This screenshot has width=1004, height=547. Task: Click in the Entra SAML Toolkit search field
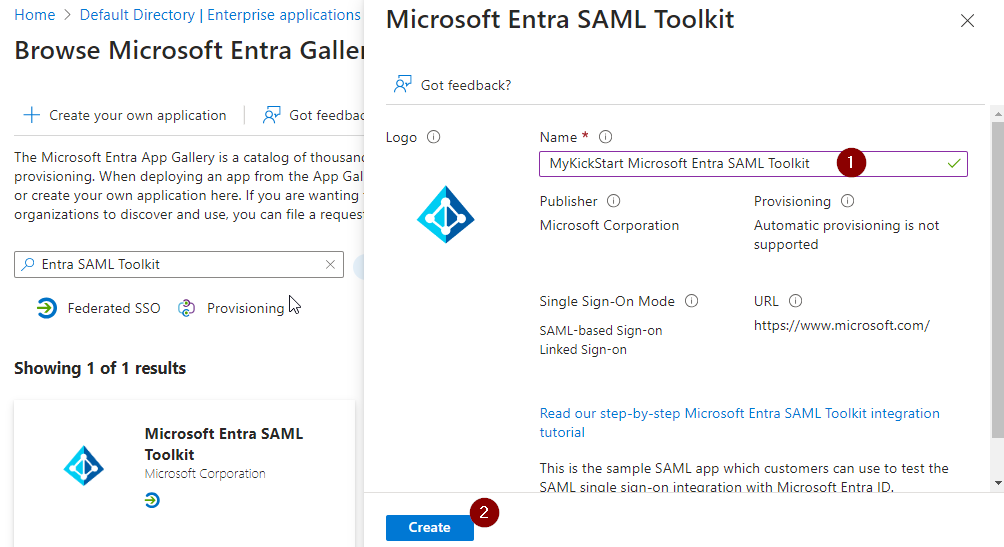tap(180, 265)
